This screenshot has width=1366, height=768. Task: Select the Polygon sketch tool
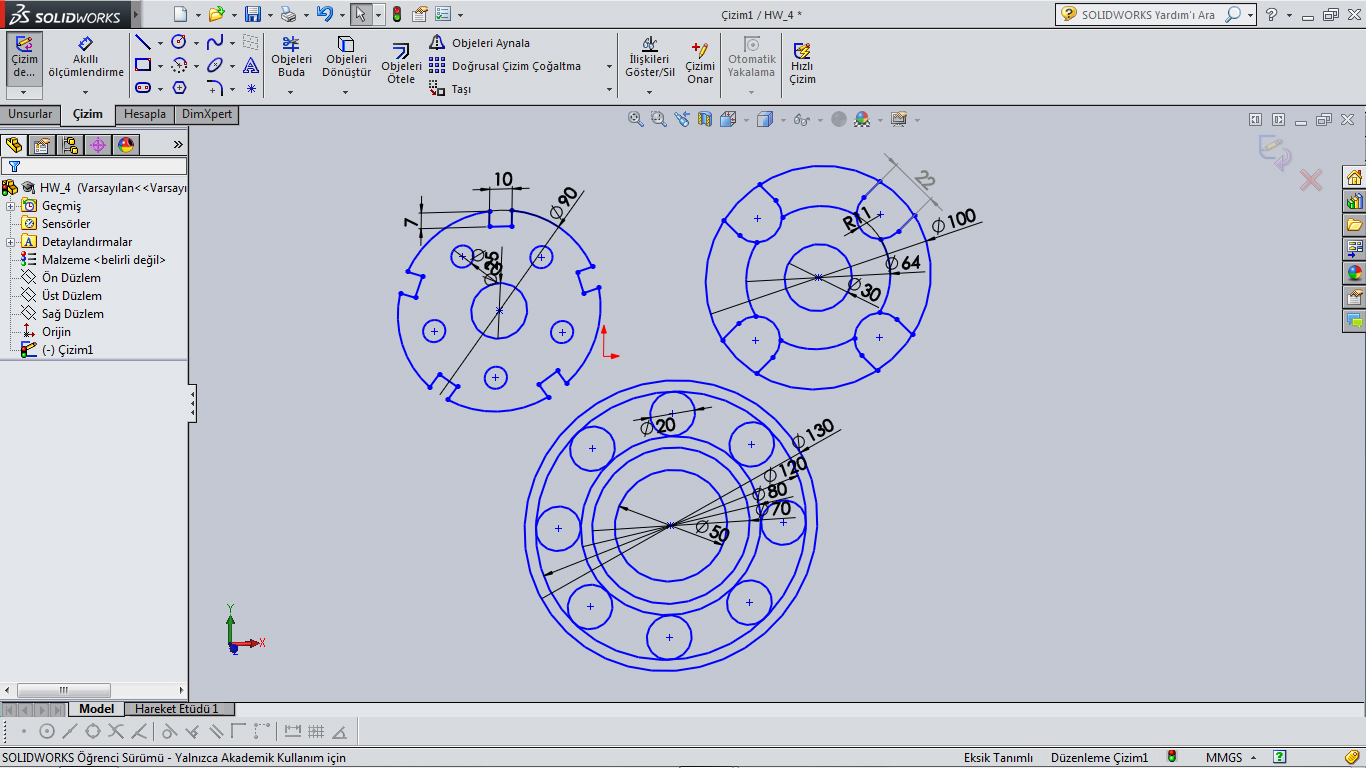pyautogui.click(x=179, y=88)
